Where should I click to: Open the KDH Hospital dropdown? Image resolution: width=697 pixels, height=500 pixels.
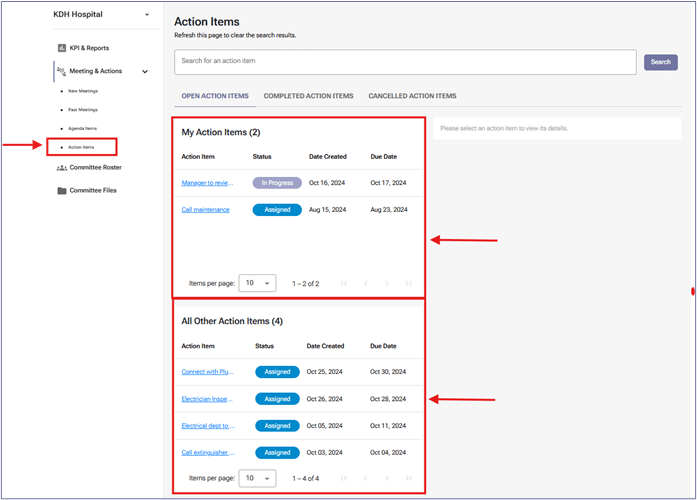(147, 15)
